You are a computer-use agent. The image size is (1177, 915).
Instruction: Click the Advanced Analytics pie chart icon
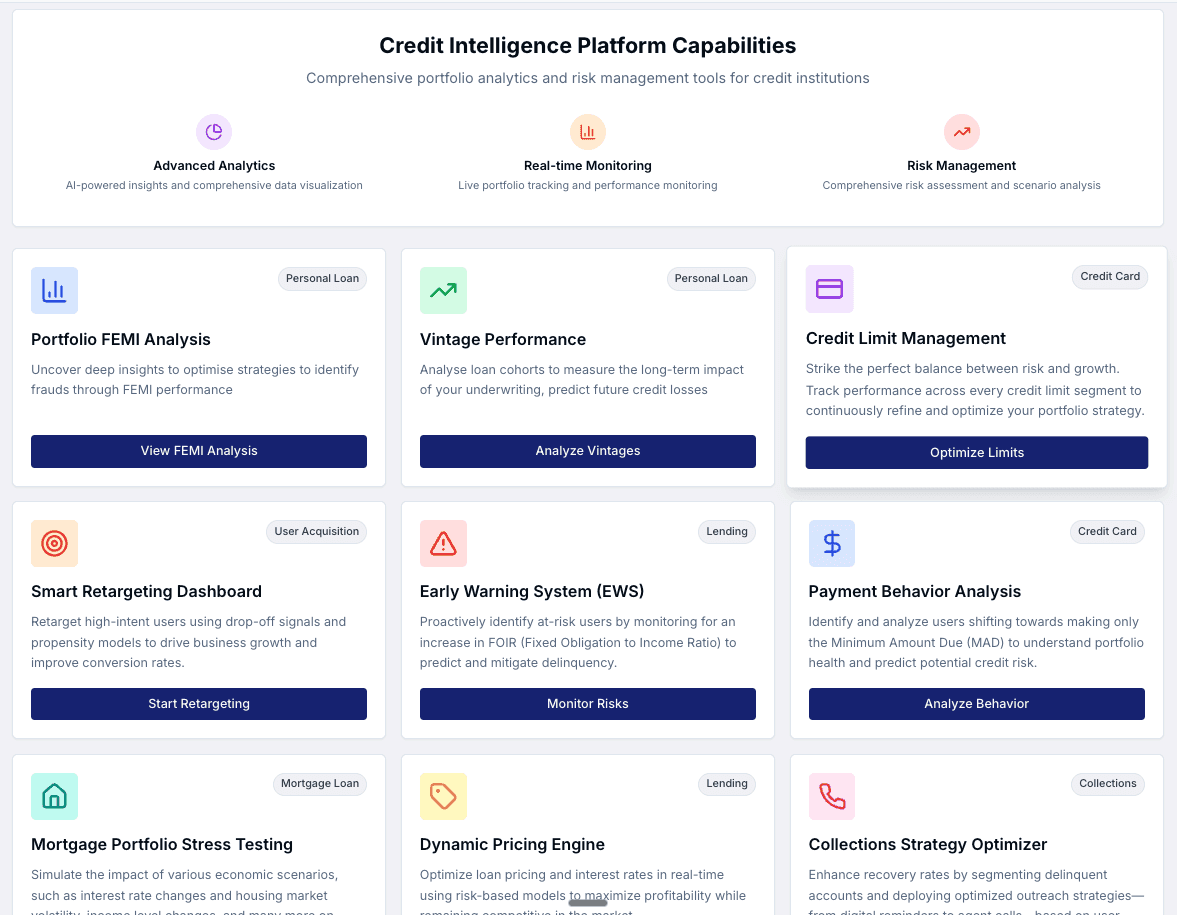point(214,132)
